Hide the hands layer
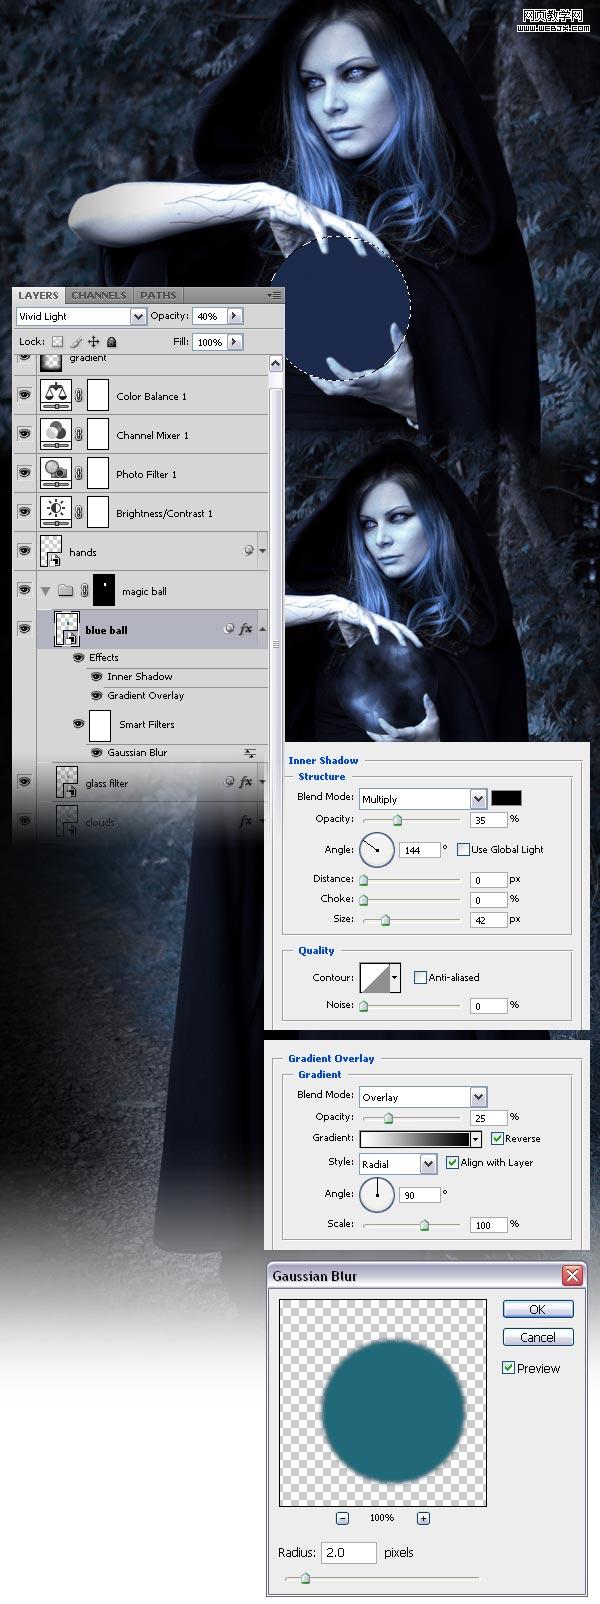Image resolution: width=600 pixels, height=1604 pixels. [x=24, y=551]
